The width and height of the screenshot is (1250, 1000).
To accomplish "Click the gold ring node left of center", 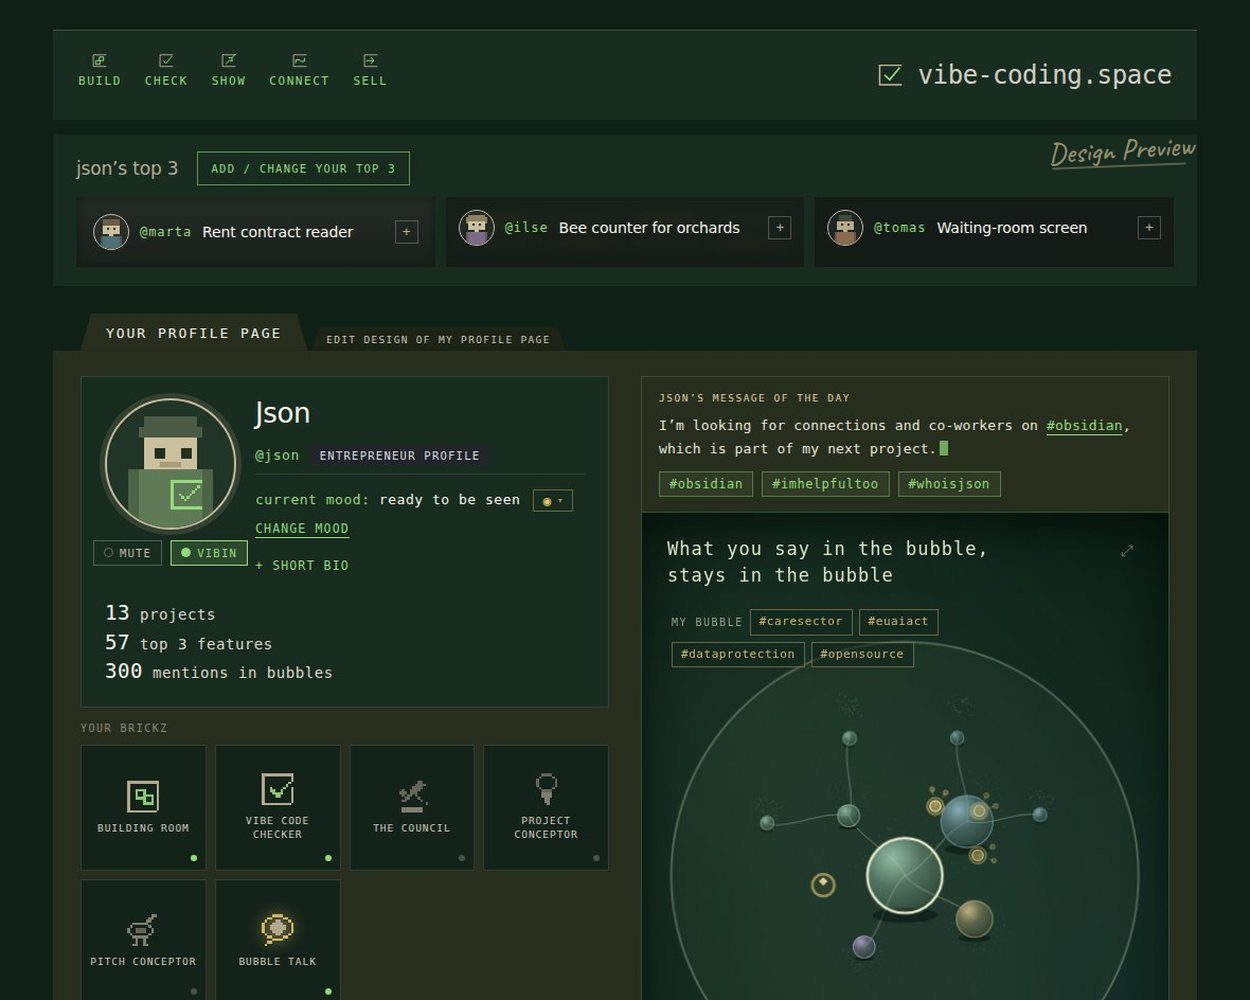I will click(x=823, y=885).
